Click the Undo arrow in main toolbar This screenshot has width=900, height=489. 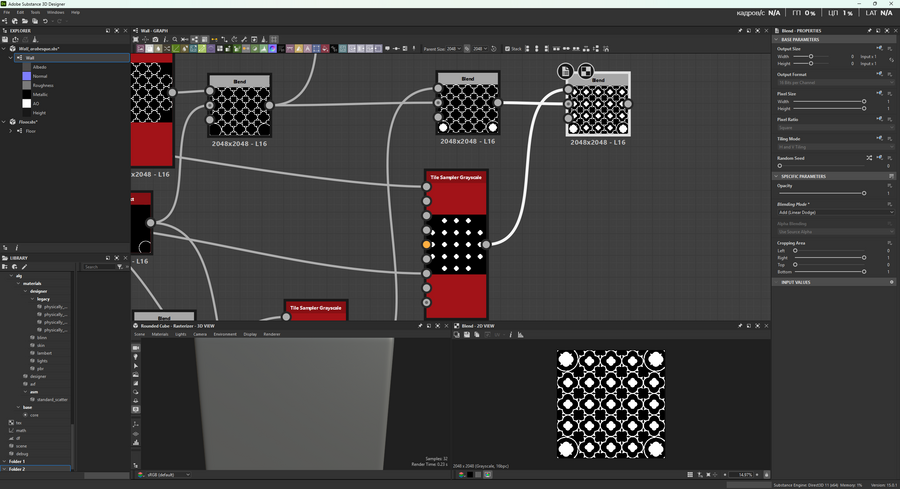(x=45, y=21)
